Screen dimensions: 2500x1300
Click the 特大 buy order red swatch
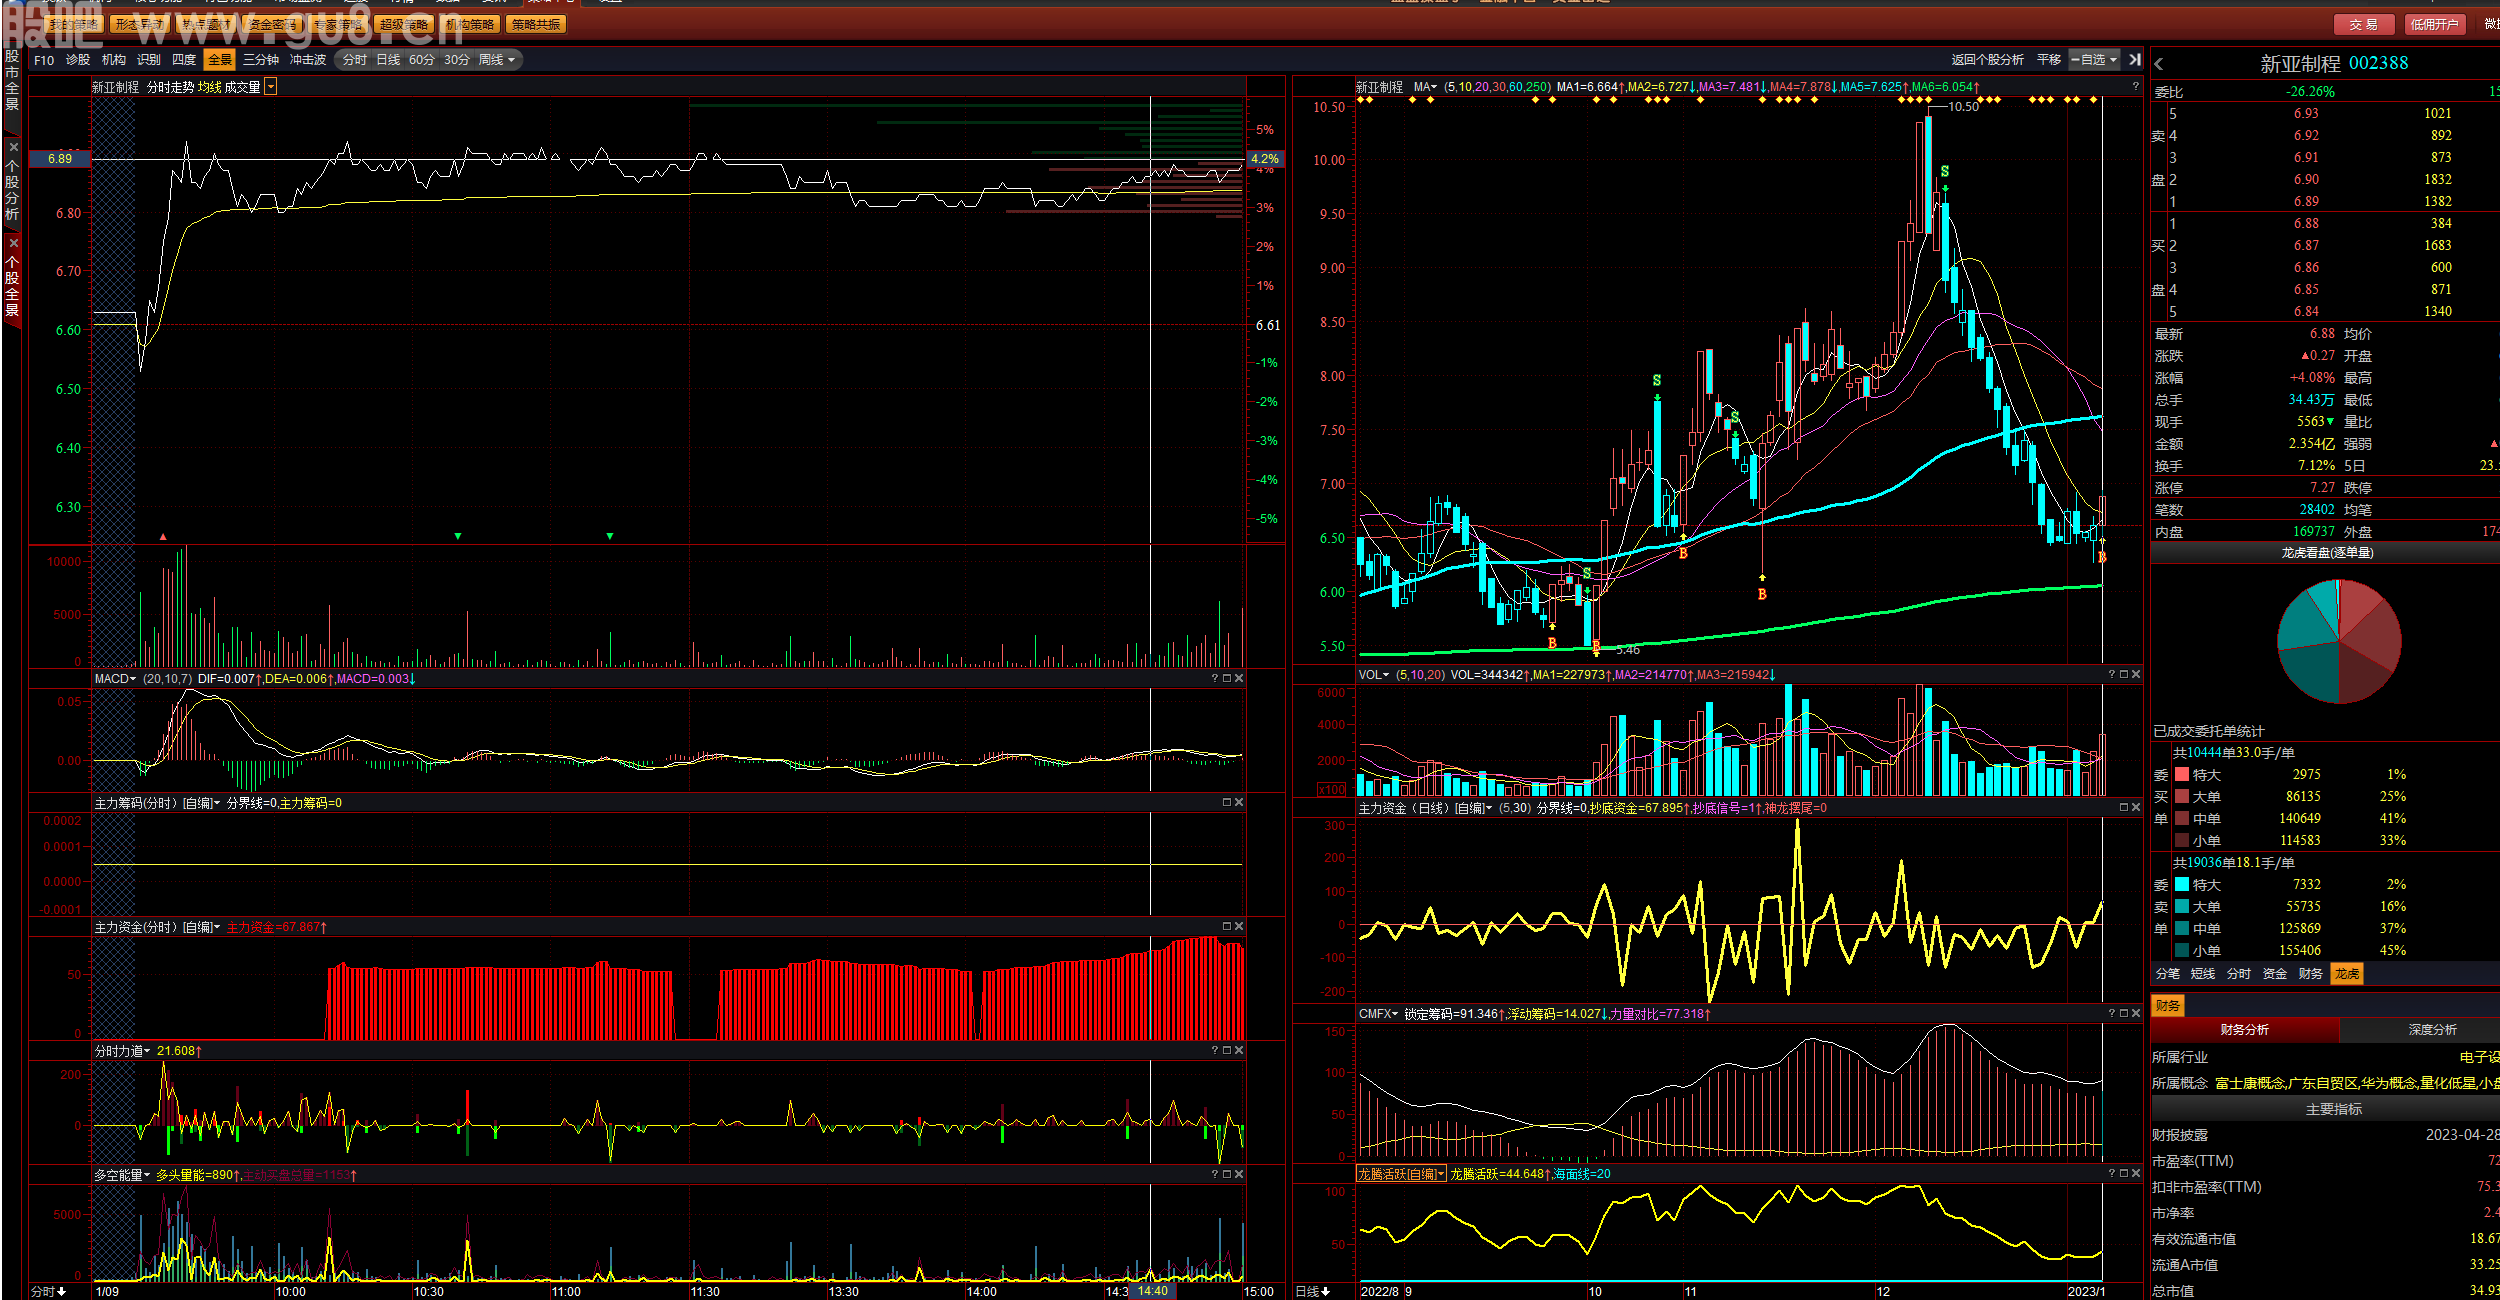(2182, 775)
